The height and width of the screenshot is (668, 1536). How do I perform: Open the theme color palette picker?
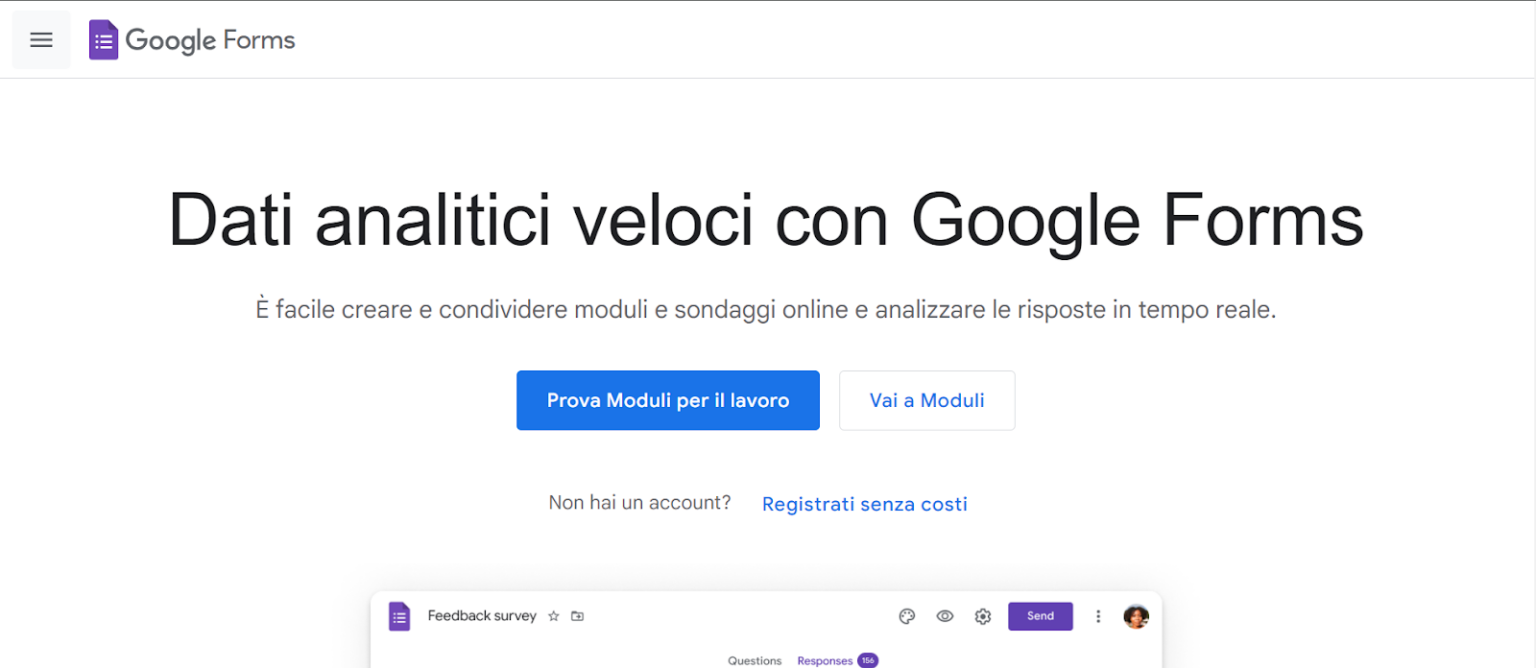coord(906,616)
